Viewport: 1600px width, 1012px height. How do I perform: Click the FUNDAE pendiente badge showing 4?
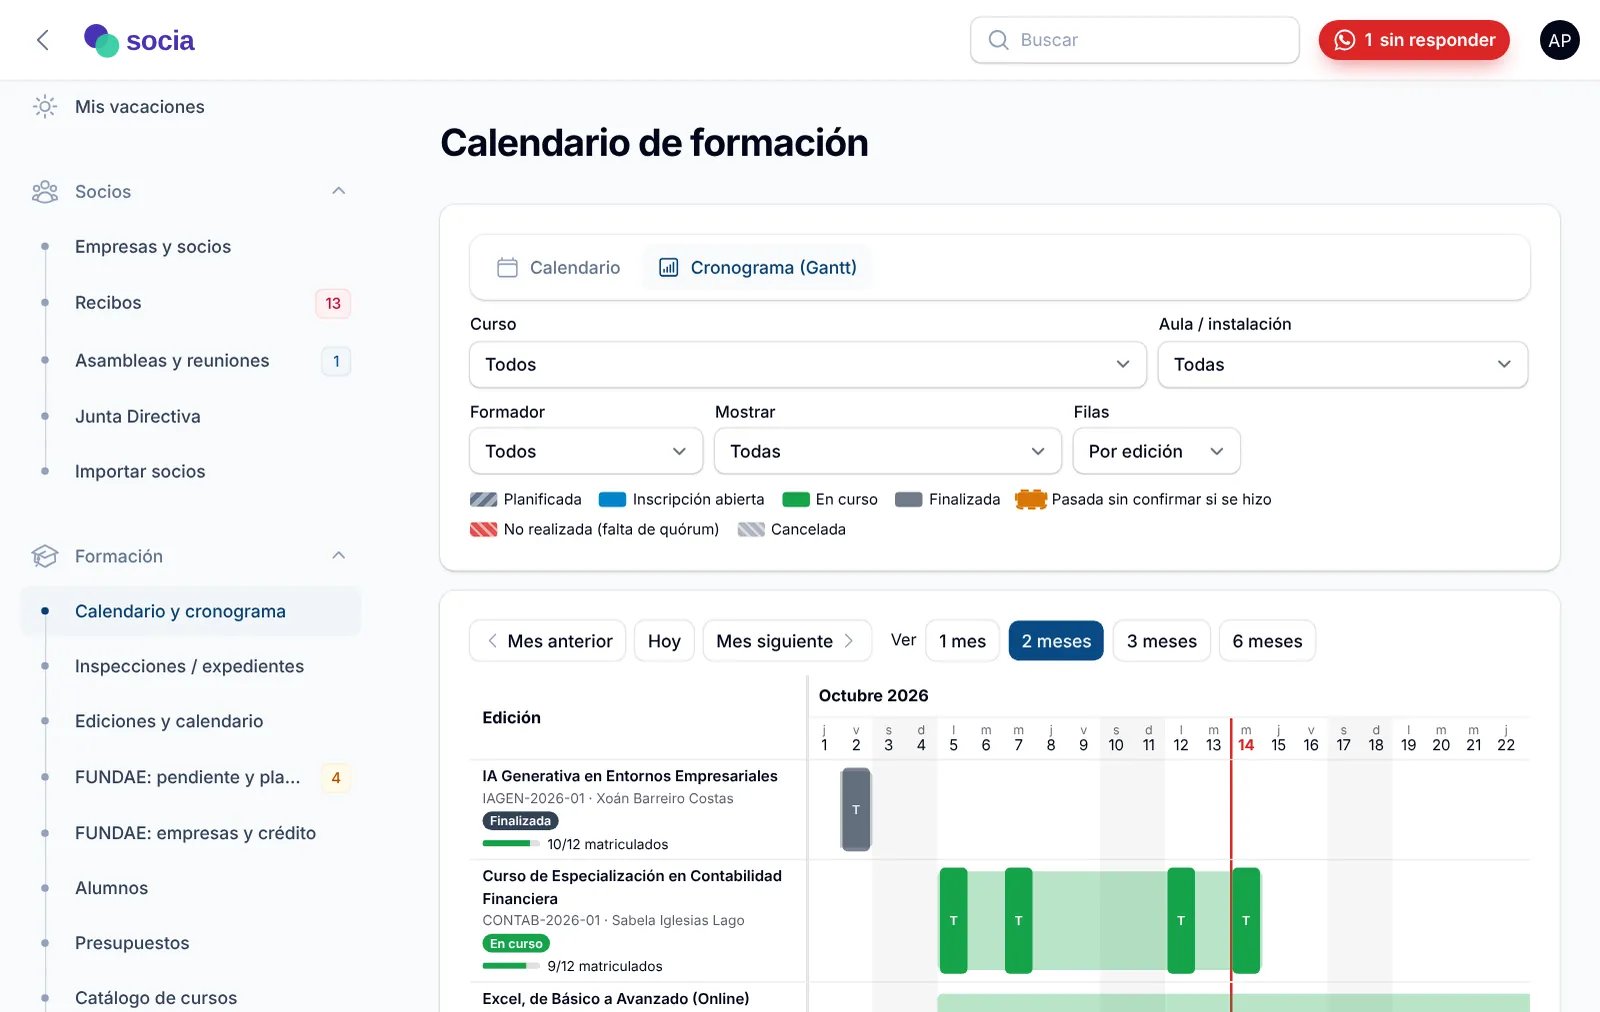tap(336, 778)
